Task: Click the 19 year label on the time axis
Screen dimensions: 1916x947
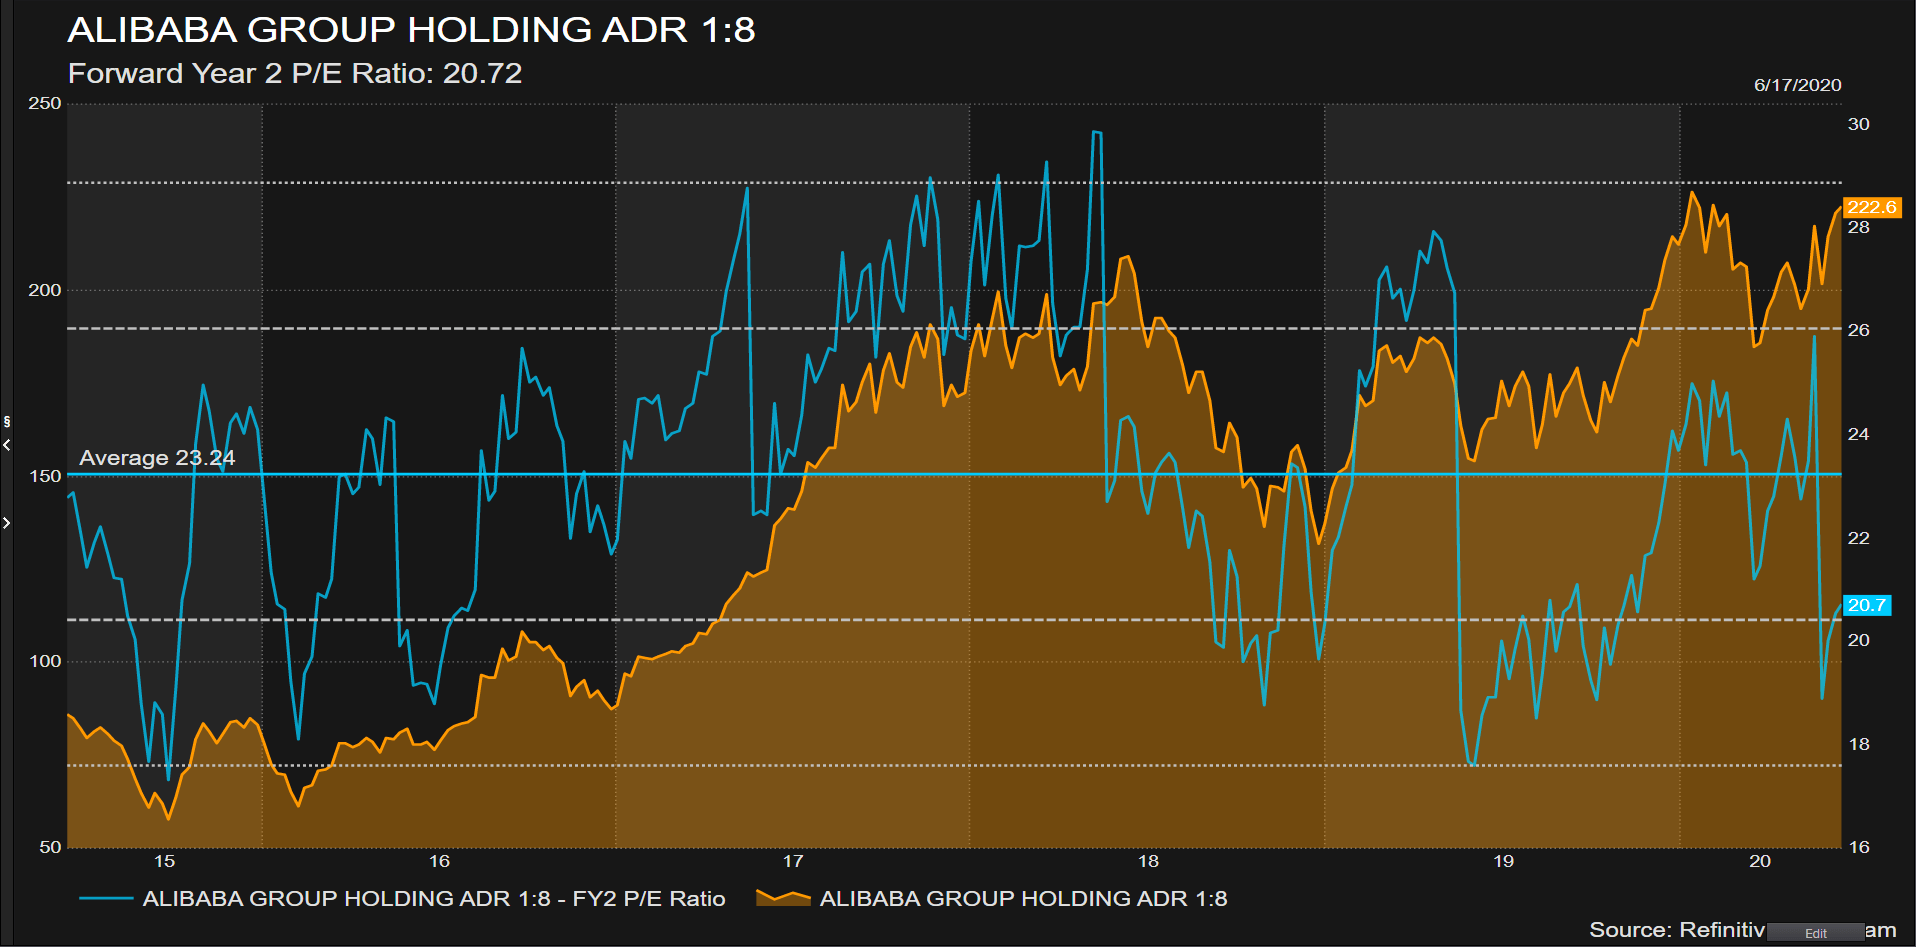Action: 1503,861
